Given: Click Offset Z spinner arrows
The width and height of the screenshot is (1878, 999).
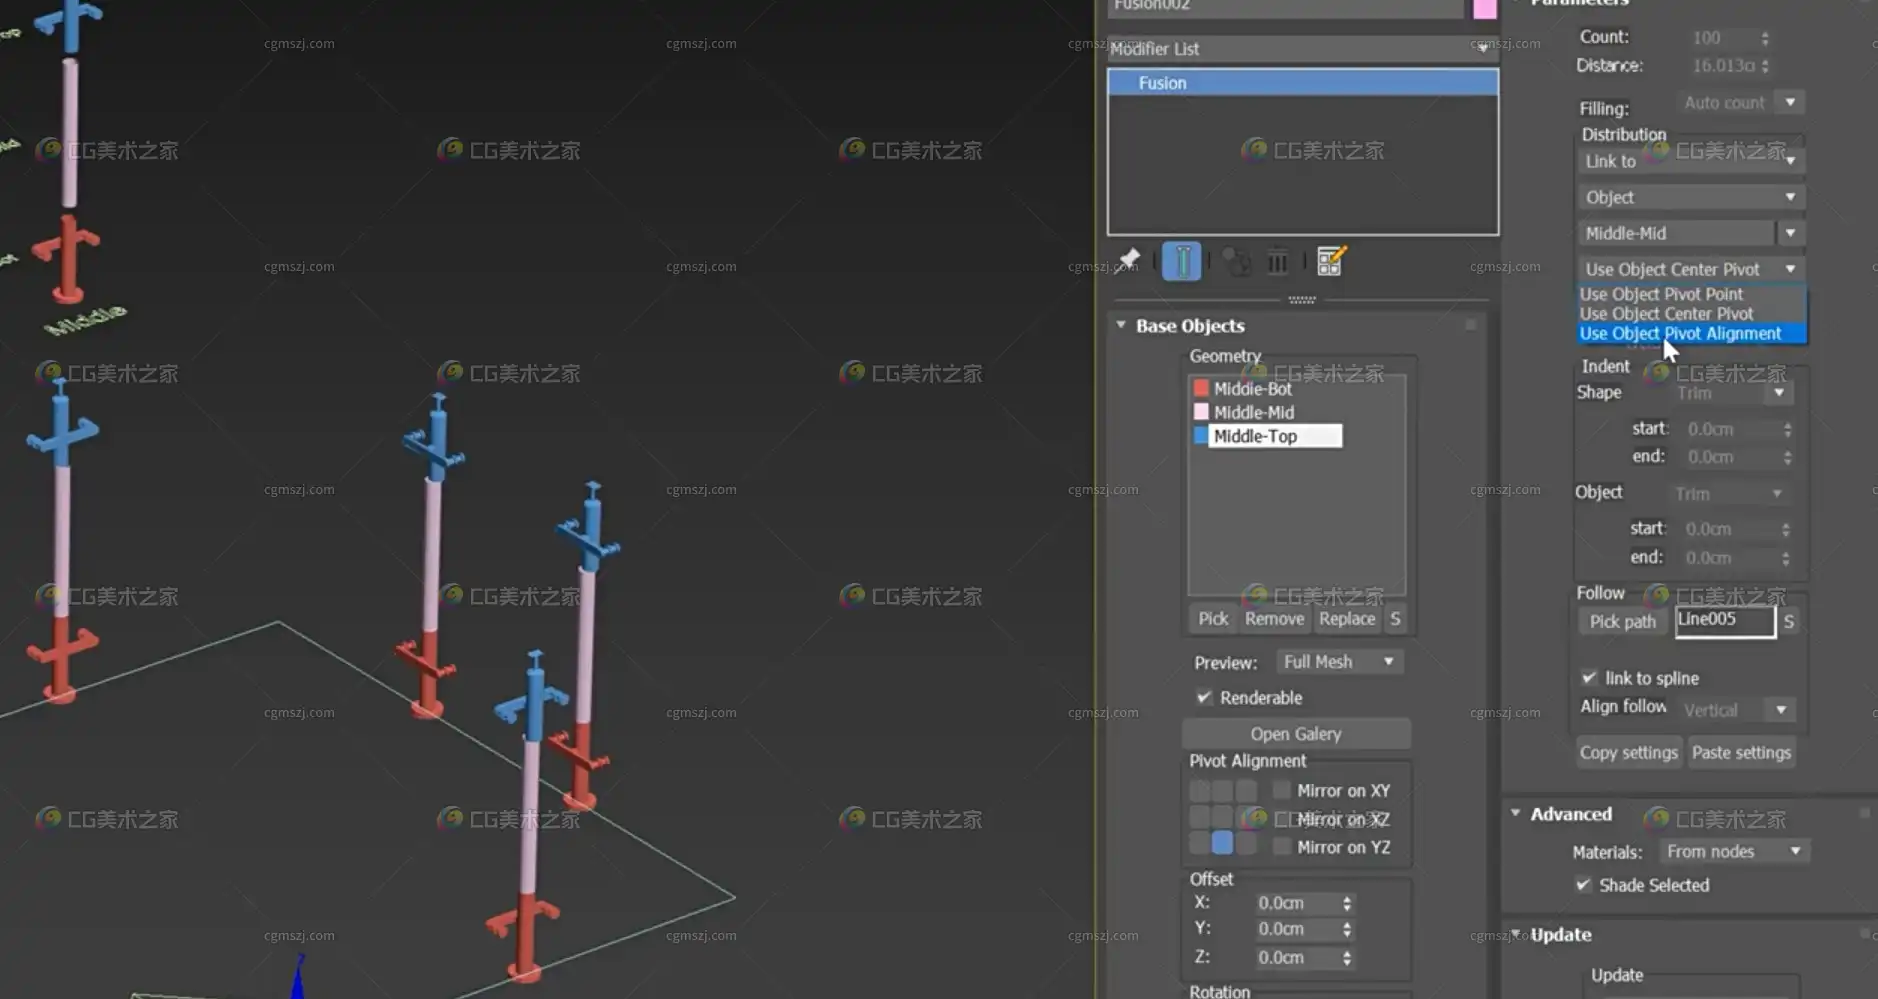Looking at the screenshot, I should [x=1347, y=958].
